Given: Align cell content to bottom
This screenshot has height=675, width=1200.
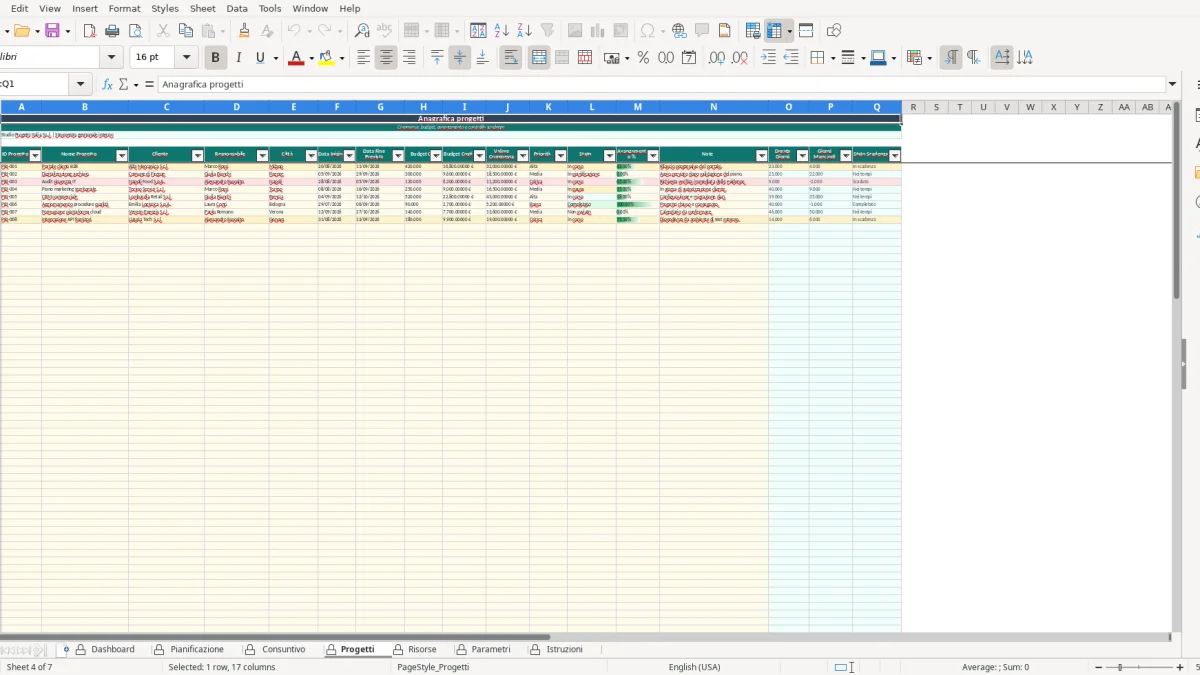Looking at the screenshot, I should [x=482, y=58].
